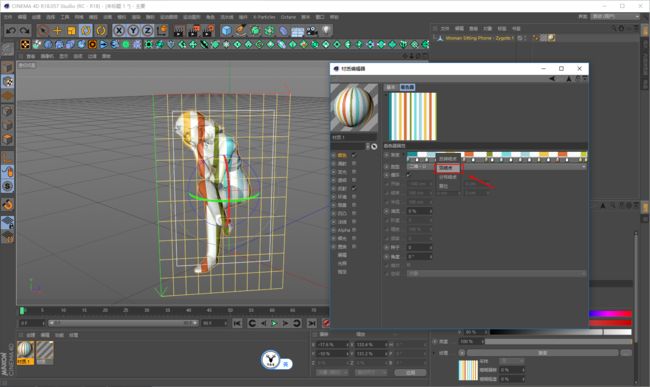Click the Undo arrow icon
The height and width of the screenshot is (387, 650).
point(11,31)
